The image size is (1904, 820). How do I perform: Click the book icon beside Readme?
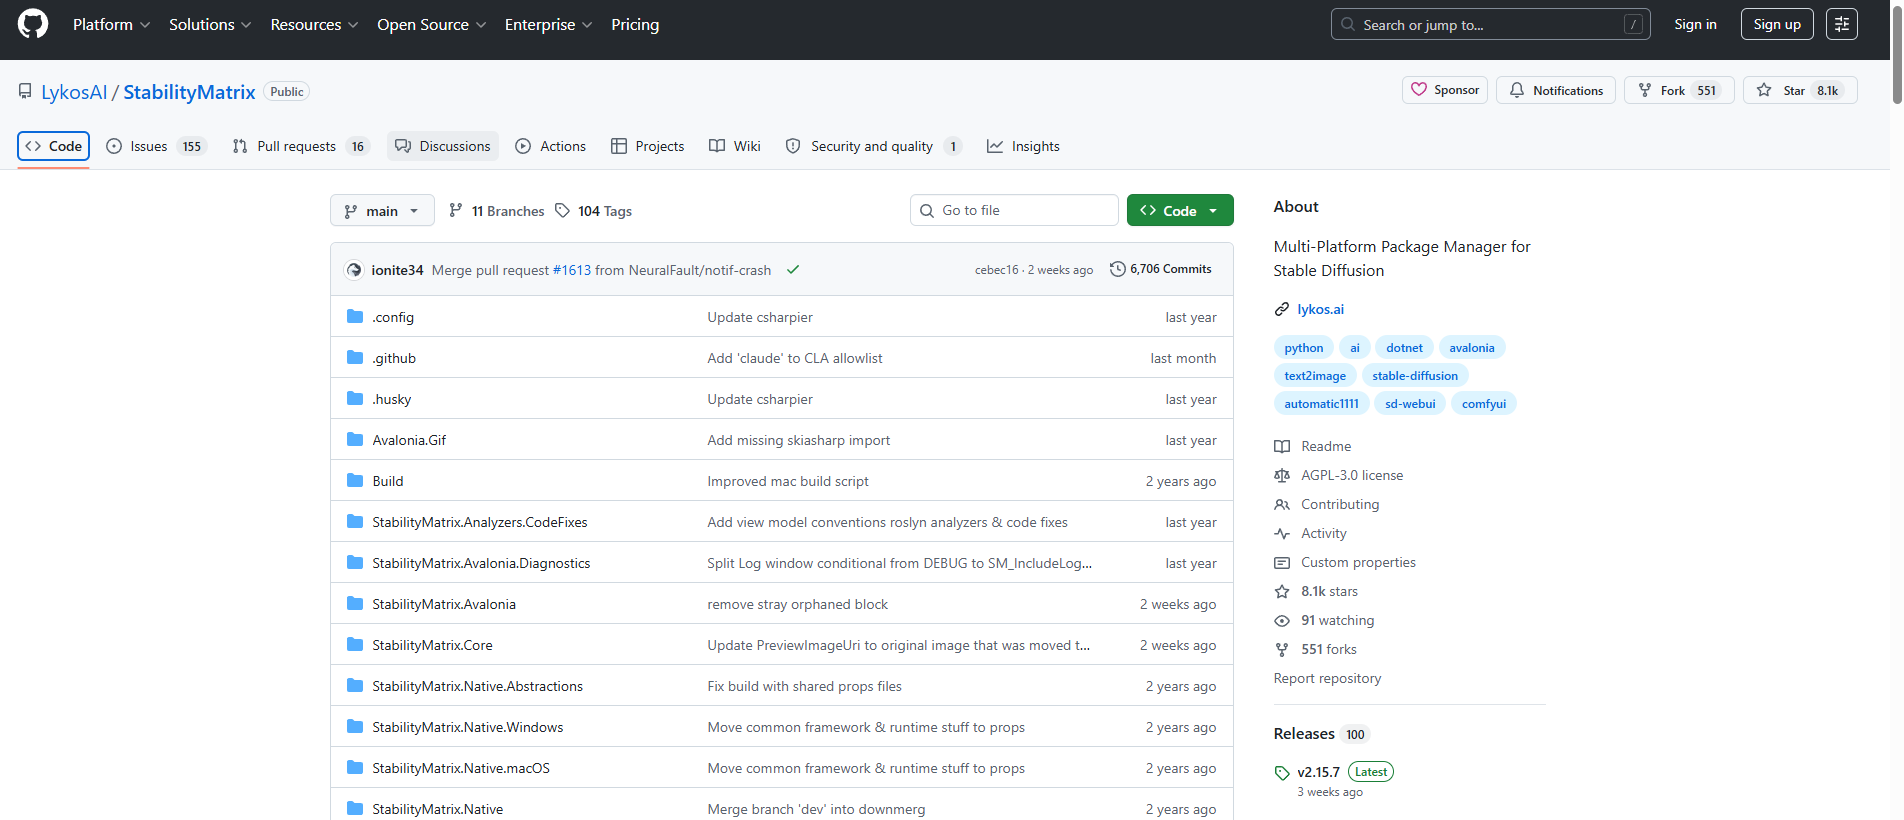[1282, 447]
